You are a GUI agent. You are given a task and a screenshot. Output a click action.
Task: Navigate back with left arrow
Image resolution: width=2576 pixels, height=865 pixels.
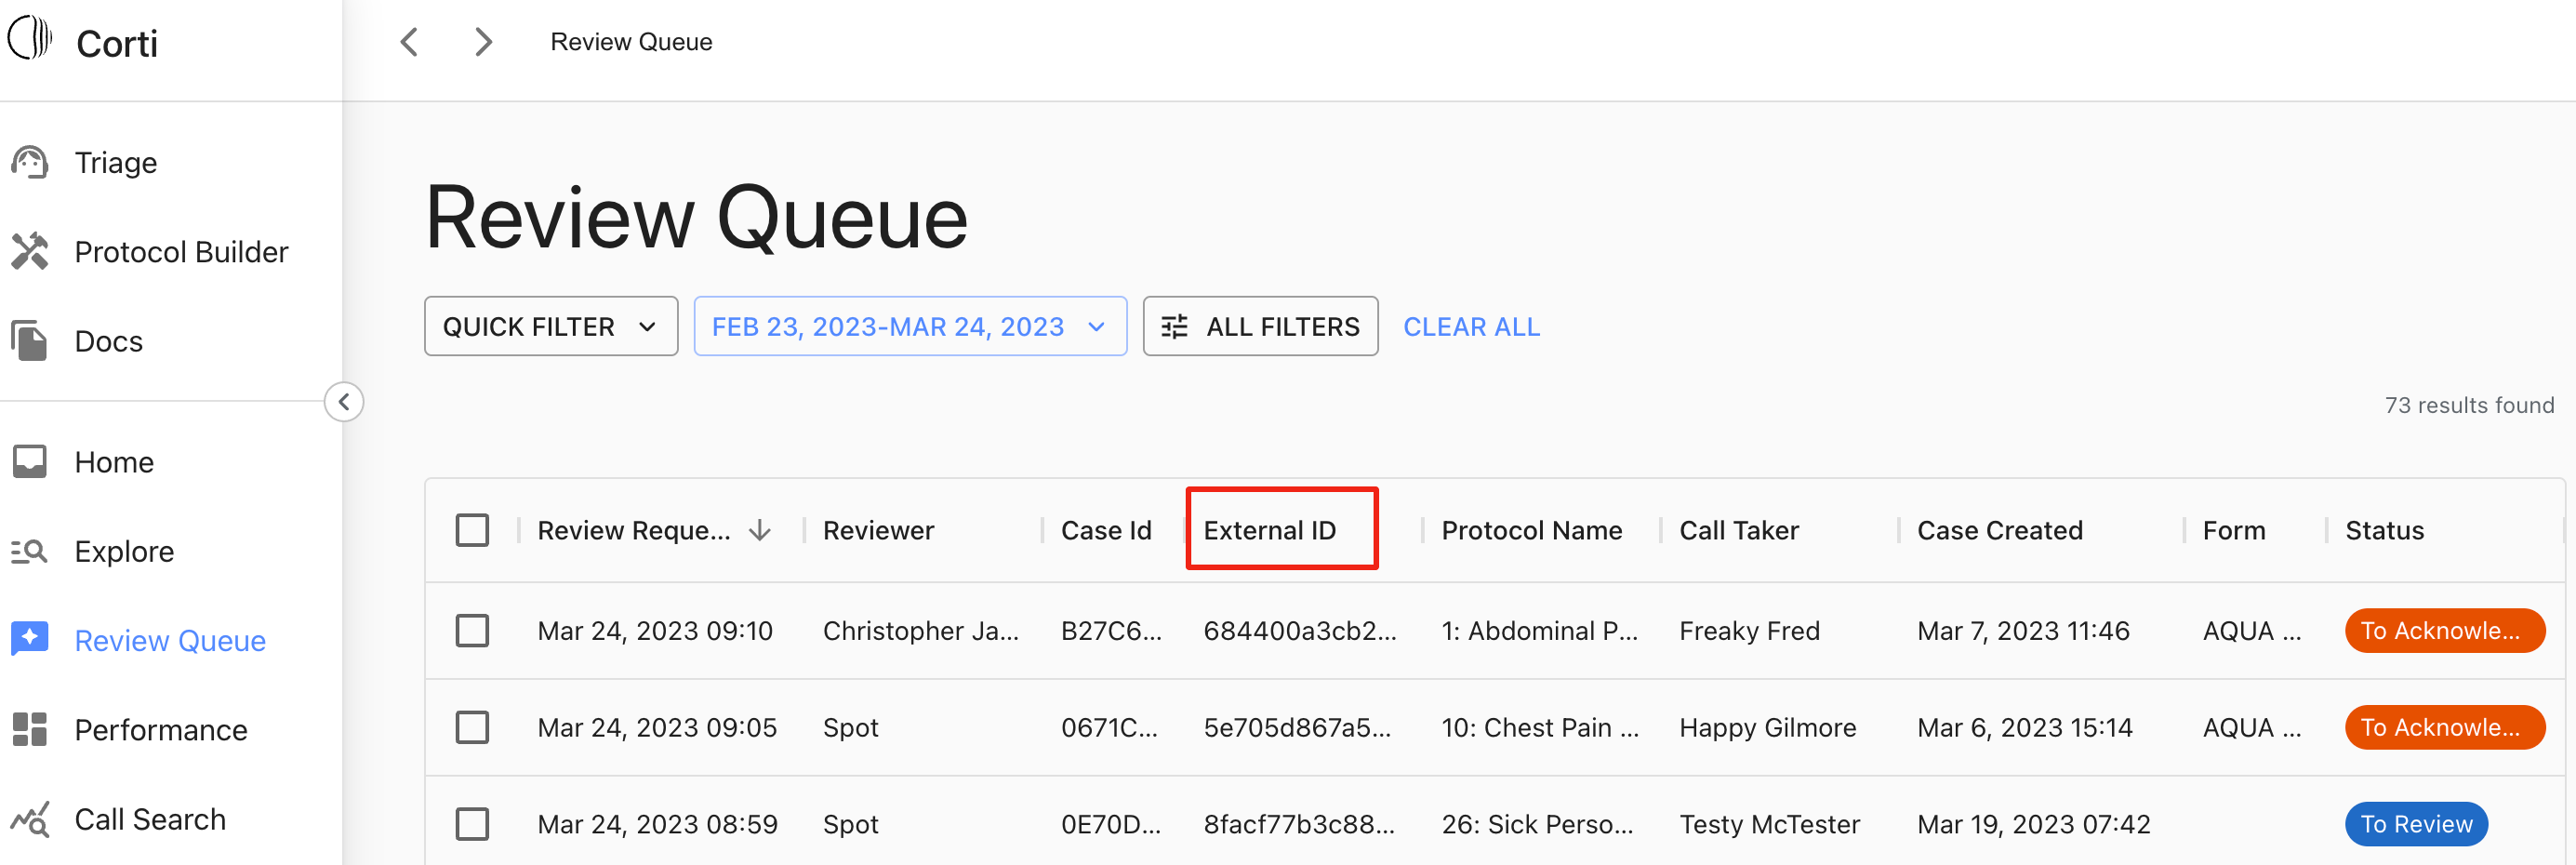(409, 42)
